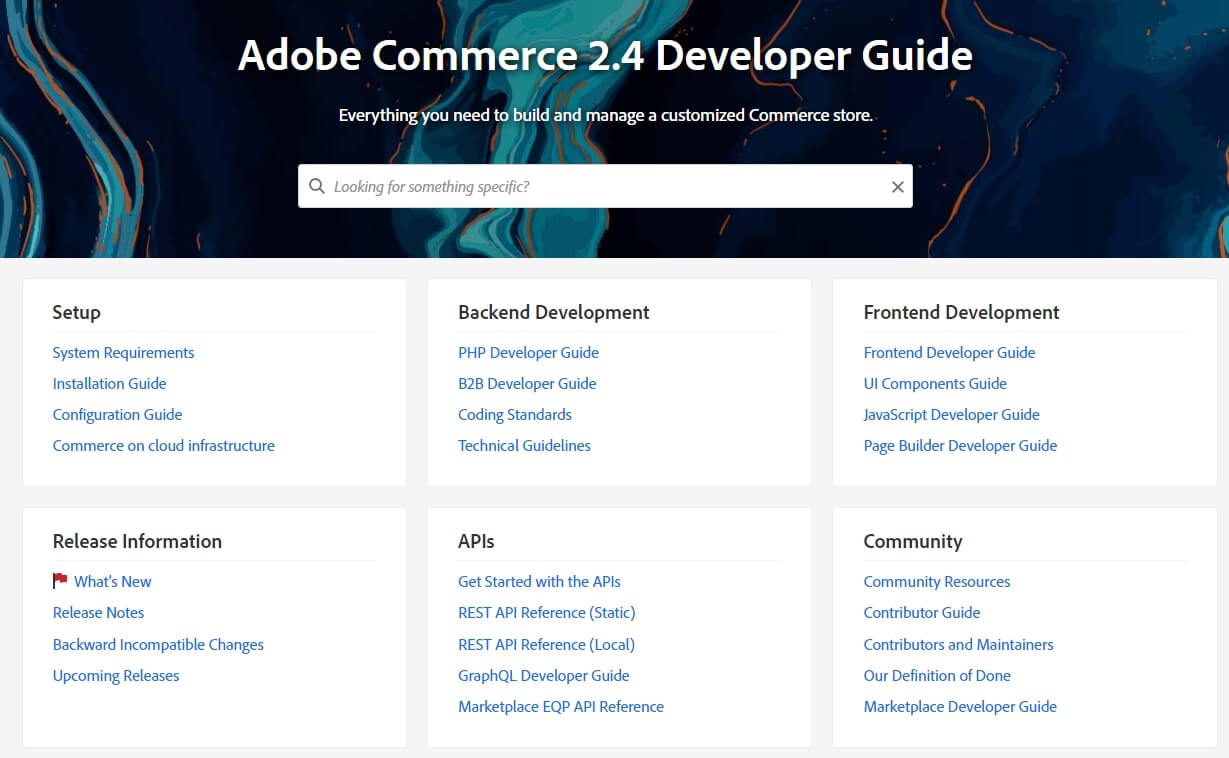Image resolution: width=1229 pixels, height=758 pixels.
Task: Go to Configuration Guide
Action: (117, 414)
